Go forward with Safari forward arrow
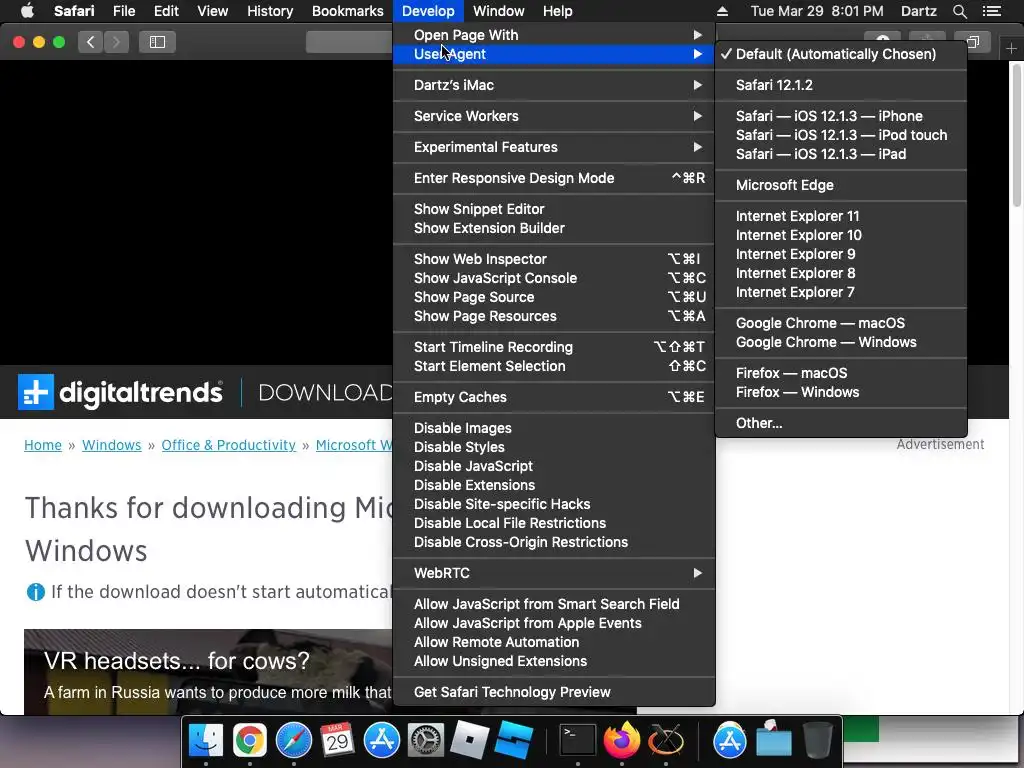Image resolution: width=1024 pixels, height=768 pixels. click(116, 42)
